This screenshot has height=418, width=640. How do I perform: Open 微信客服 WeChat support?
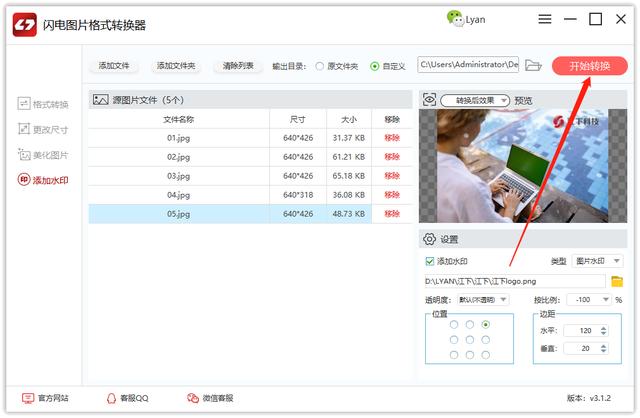[210, 398]
